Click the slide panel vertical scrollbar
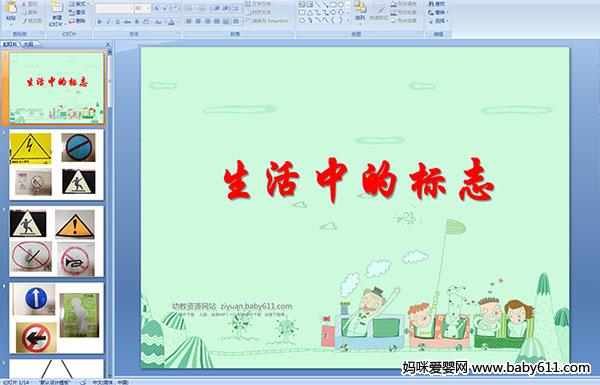600x385 pixels. click(x=110, y=214)
